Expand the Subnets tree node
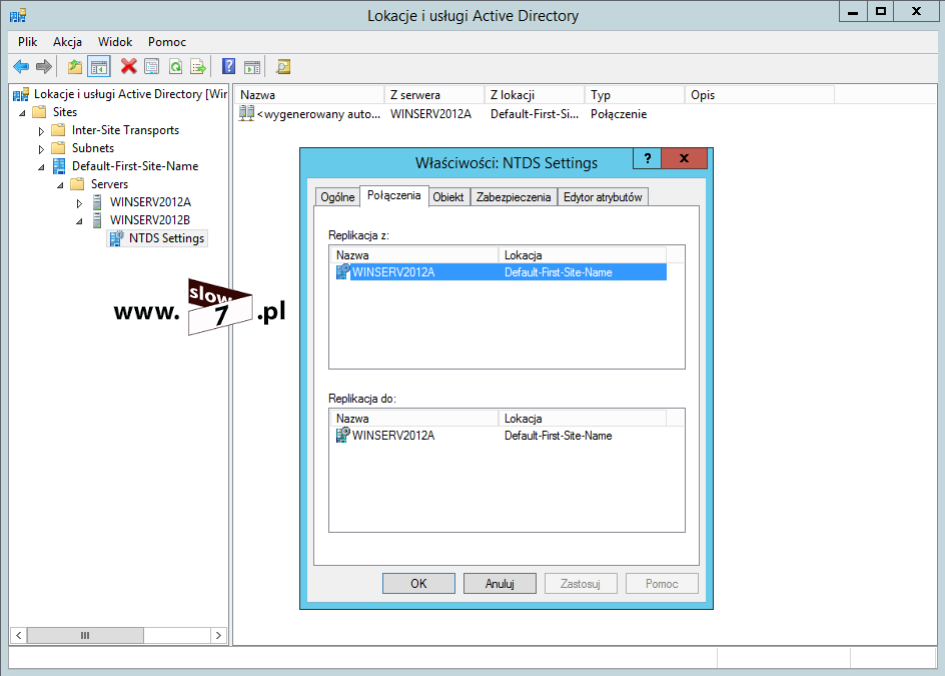The height and width of the screenshot is (676, 945). point(41,149)
